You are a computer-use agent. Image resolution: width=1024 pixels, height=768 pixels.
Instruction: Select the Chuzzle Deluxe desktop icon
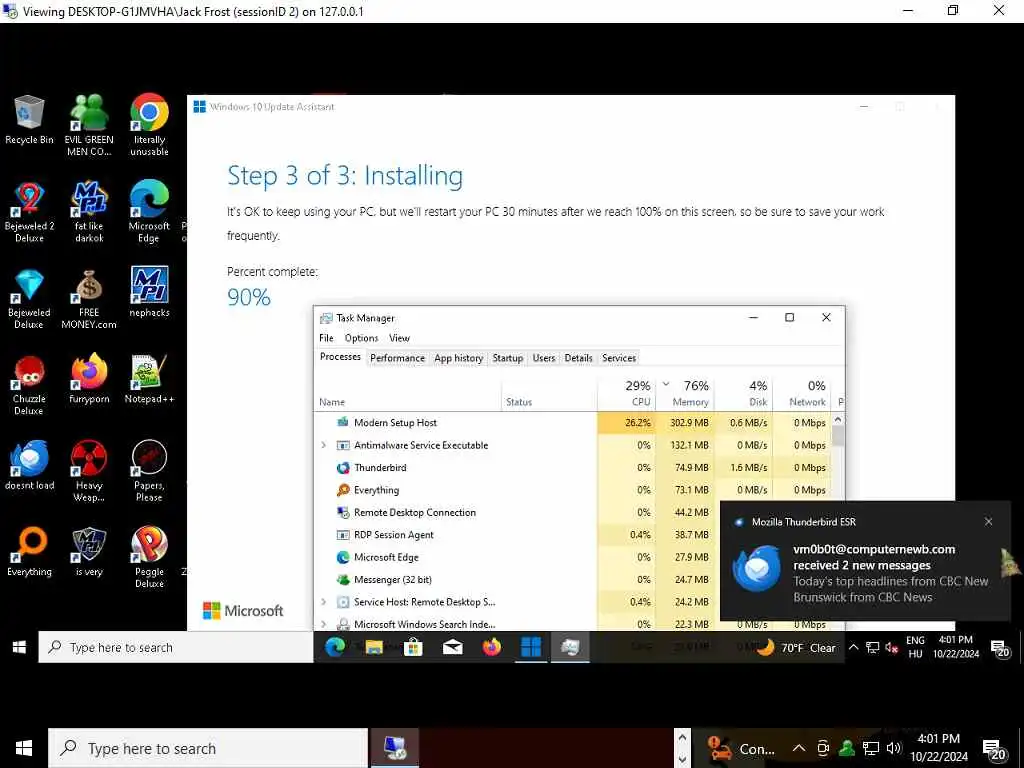point(29,384)
